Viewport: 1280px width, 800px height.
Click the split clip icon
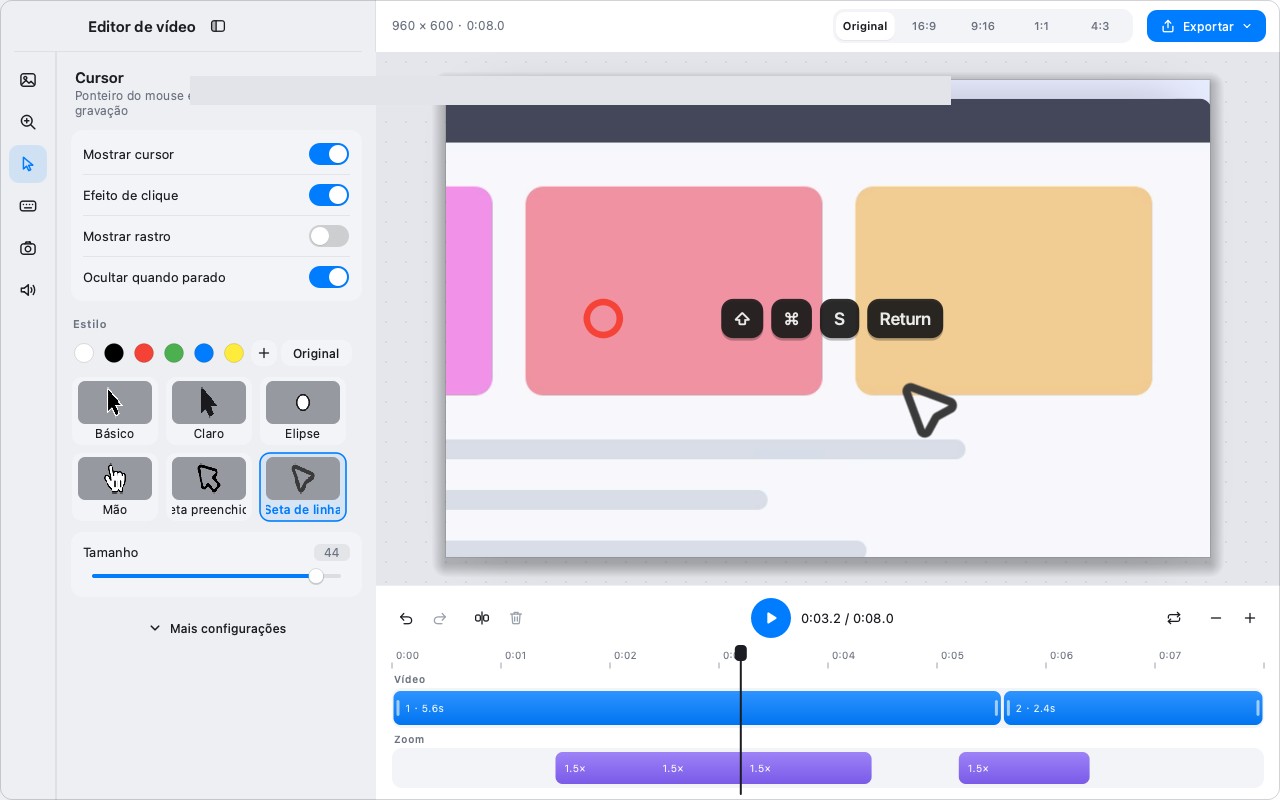(482, 618)
